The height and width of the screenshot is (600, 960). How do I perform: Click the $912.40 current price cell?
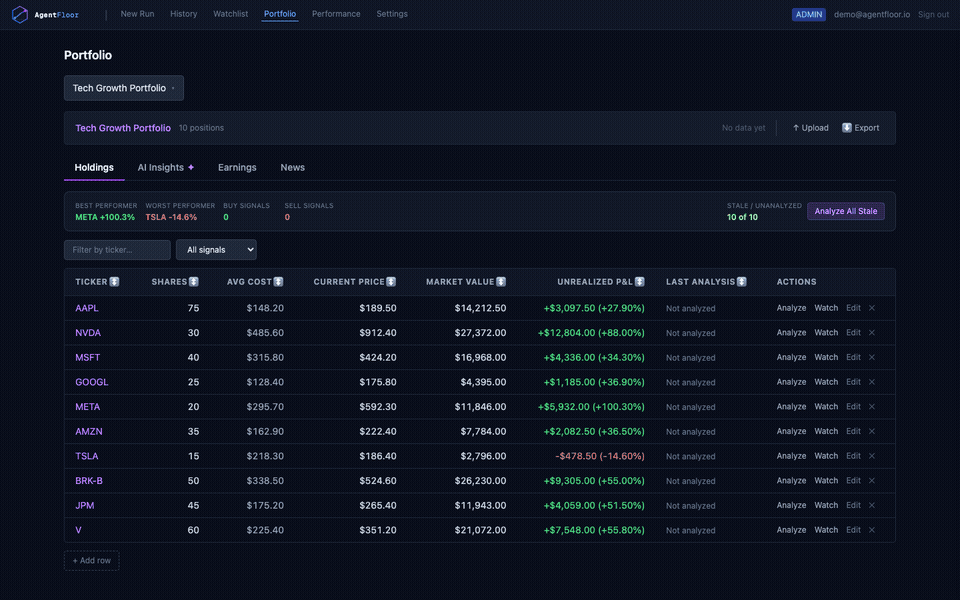[x=378, y=332]
